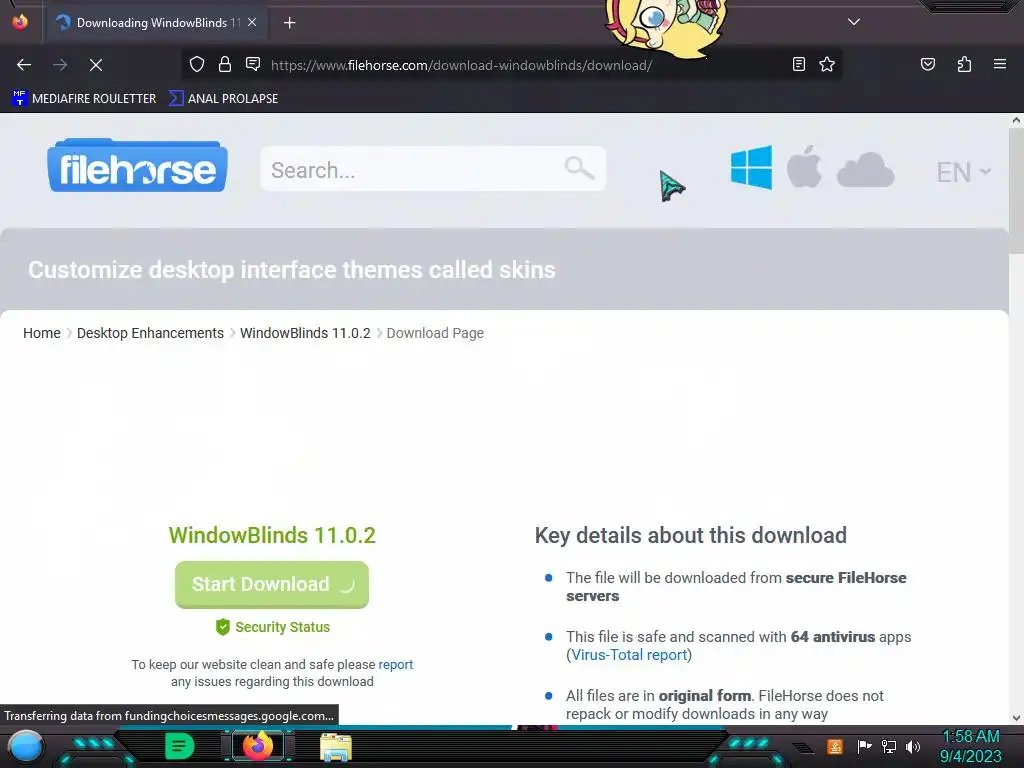Click the FileHorse logo

click(x=137, y=165)
